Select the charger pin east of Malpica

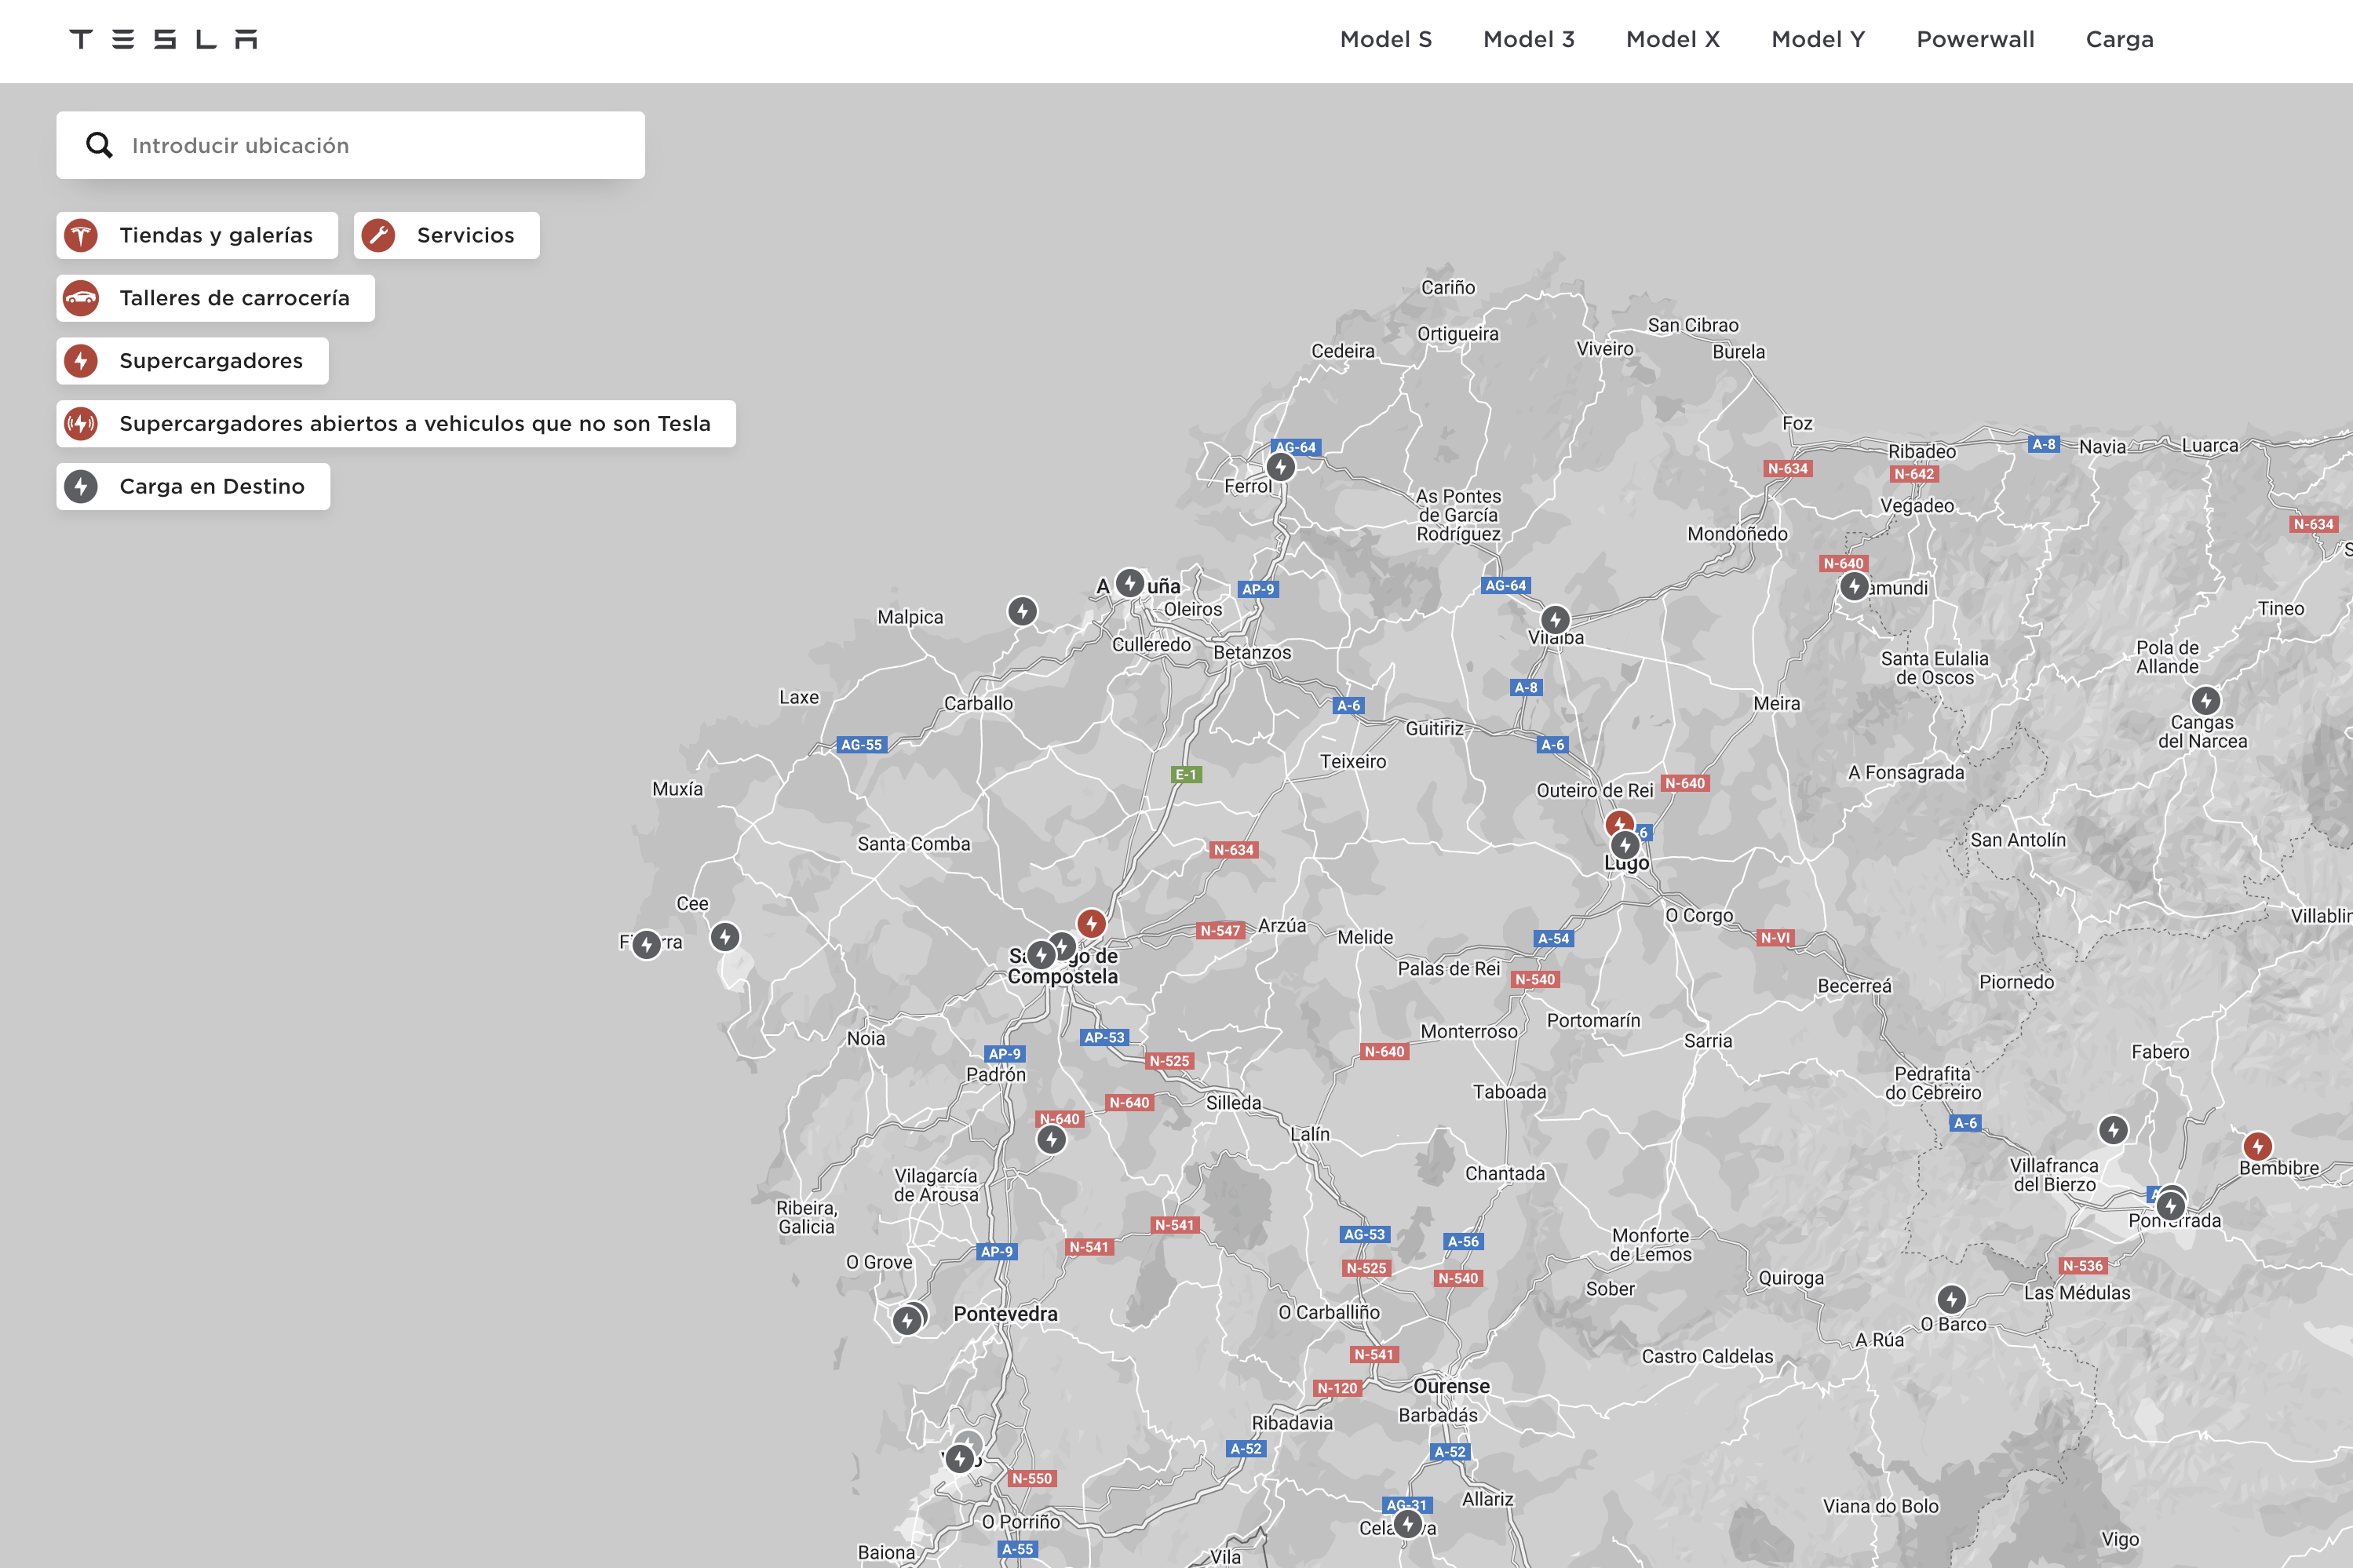(x=1022, y=611)
